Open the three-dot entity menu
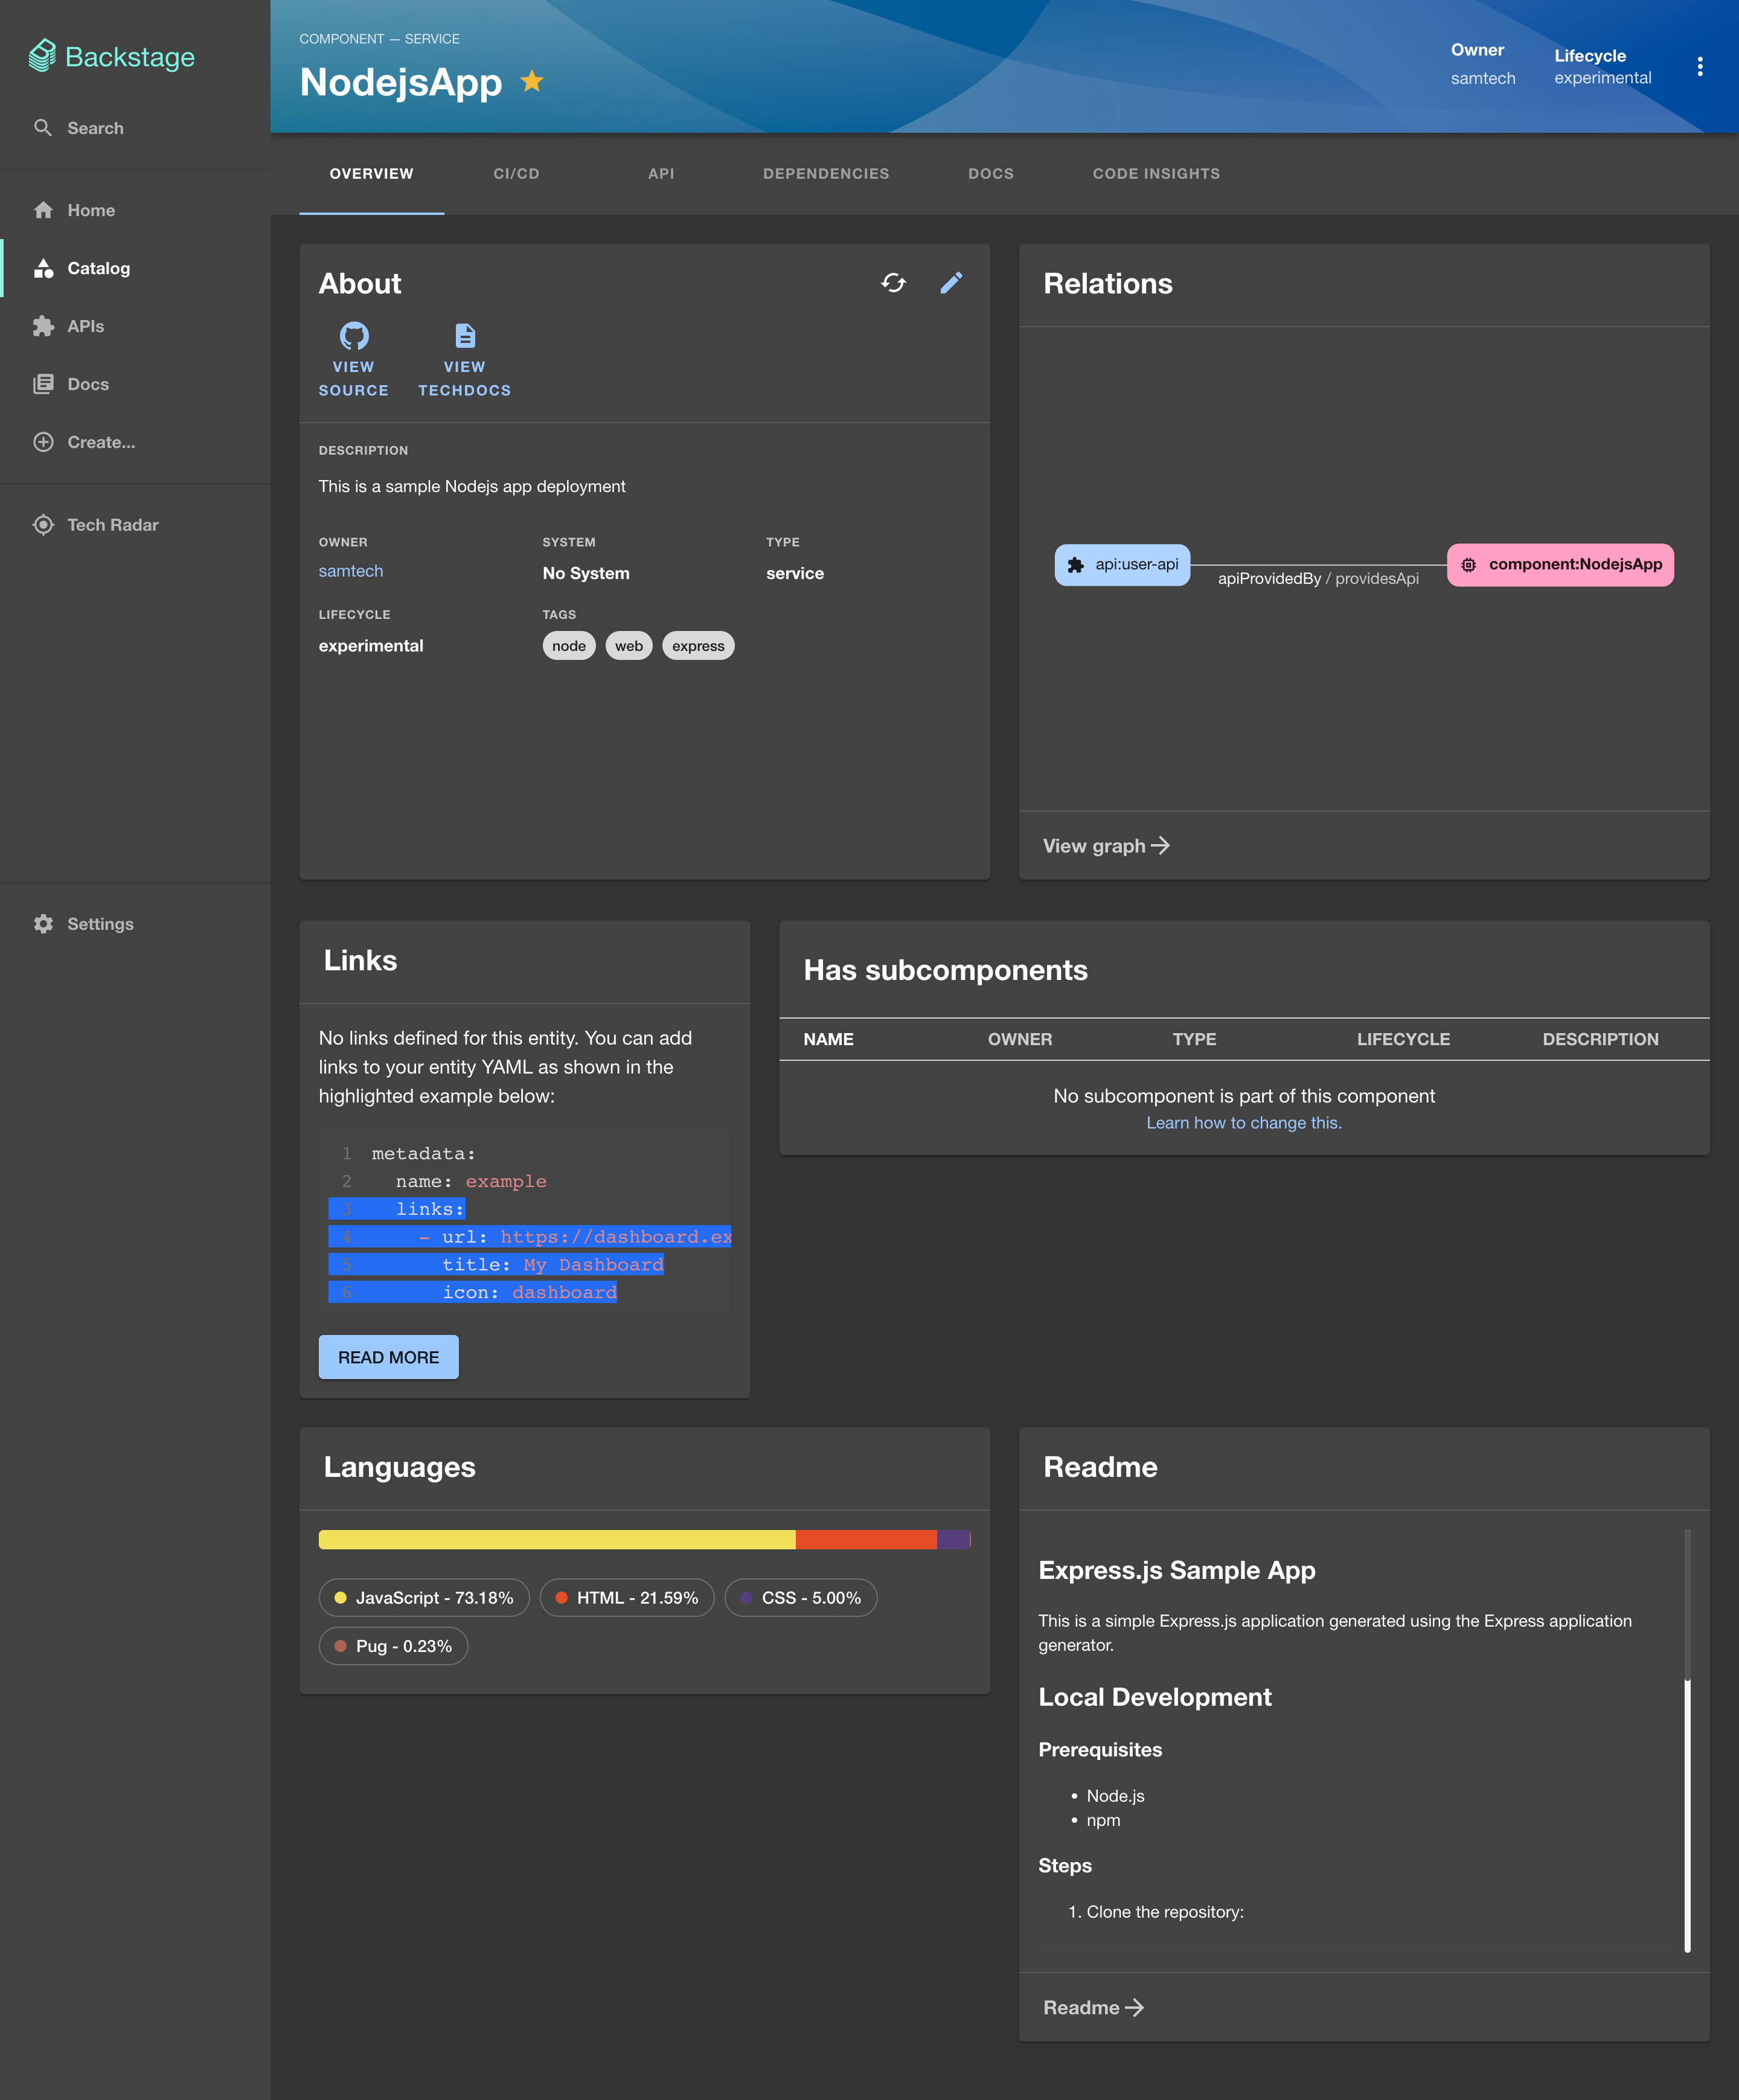Screen dimensions: 1739x2100 click(x=1700, y=67)
